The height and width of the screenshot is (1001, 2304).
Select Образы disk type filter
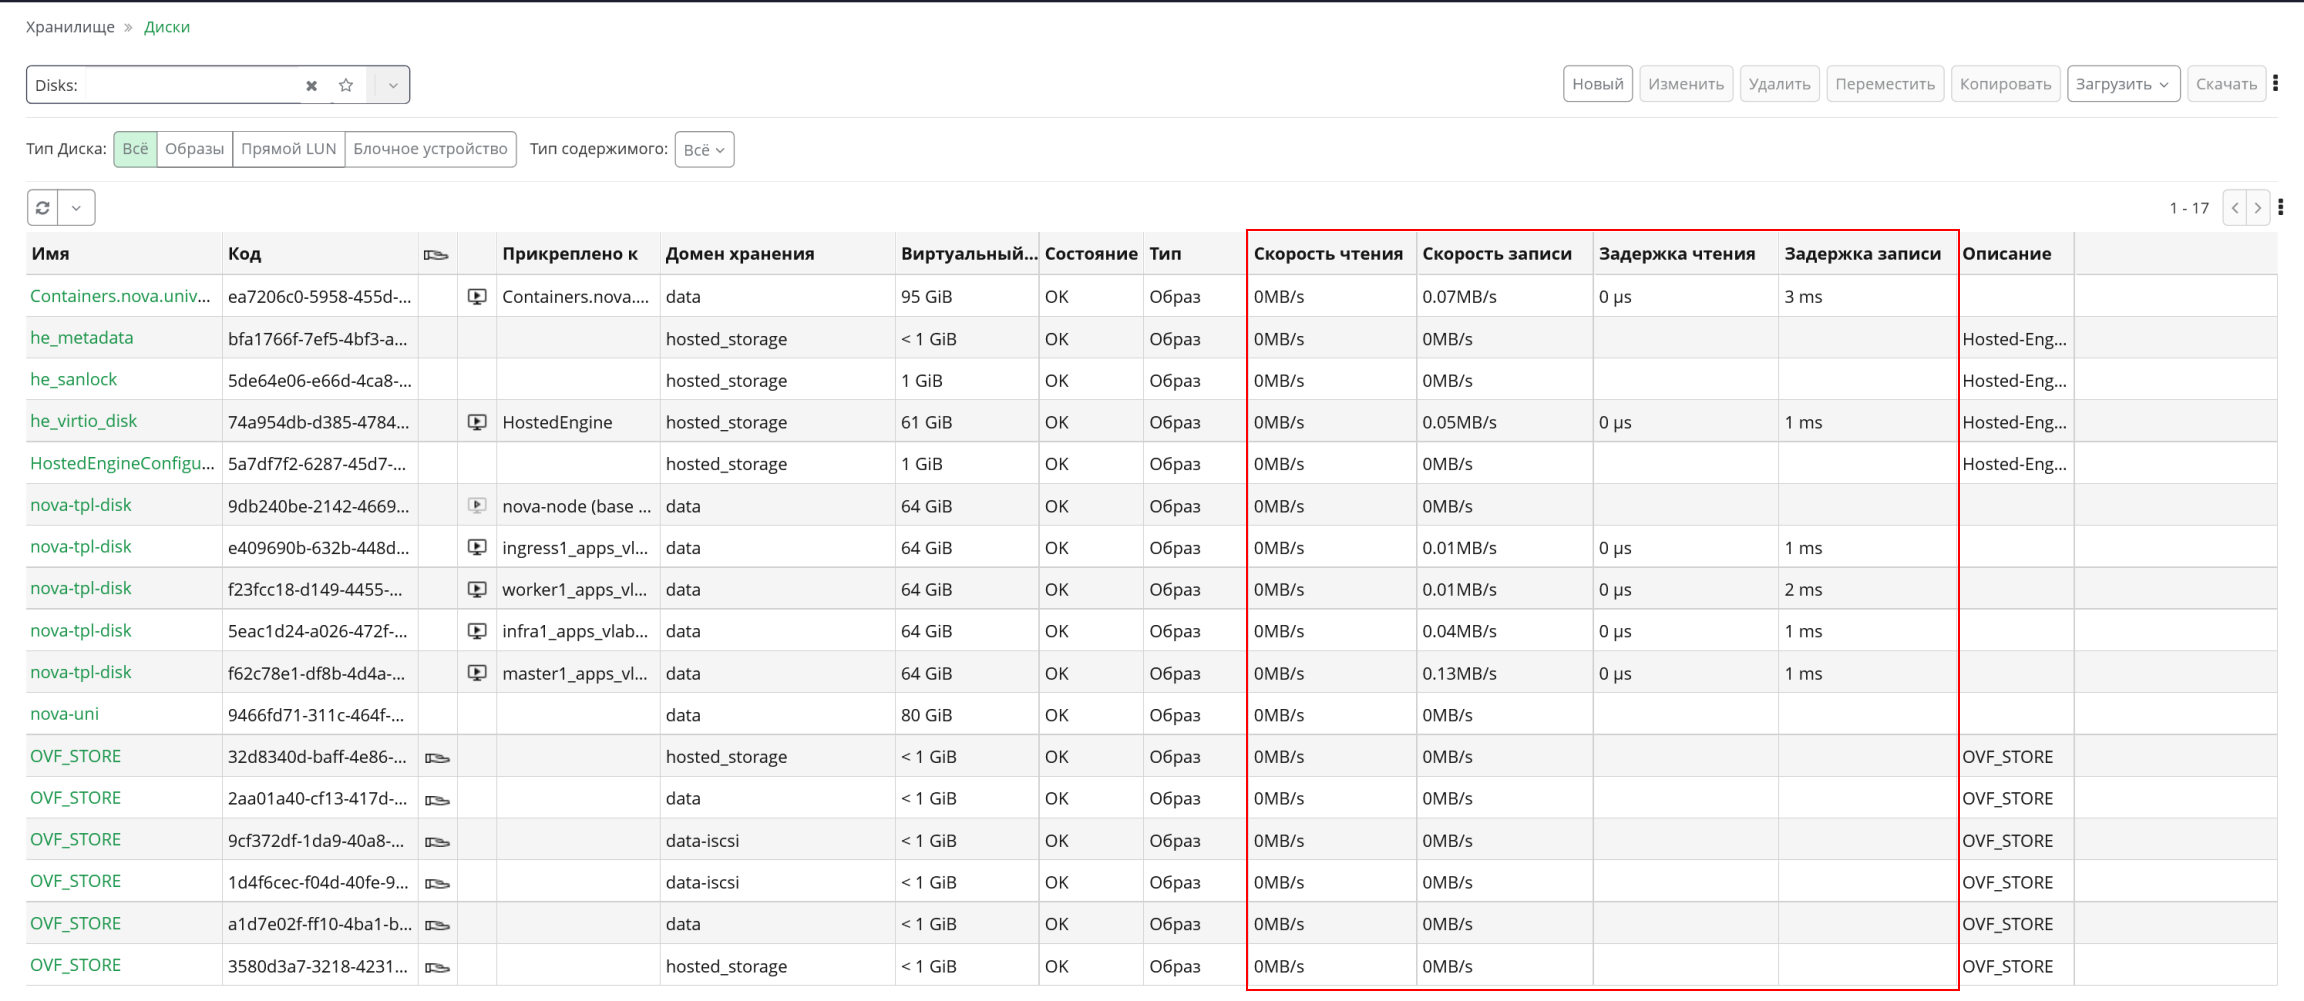[x=194, y=149]
